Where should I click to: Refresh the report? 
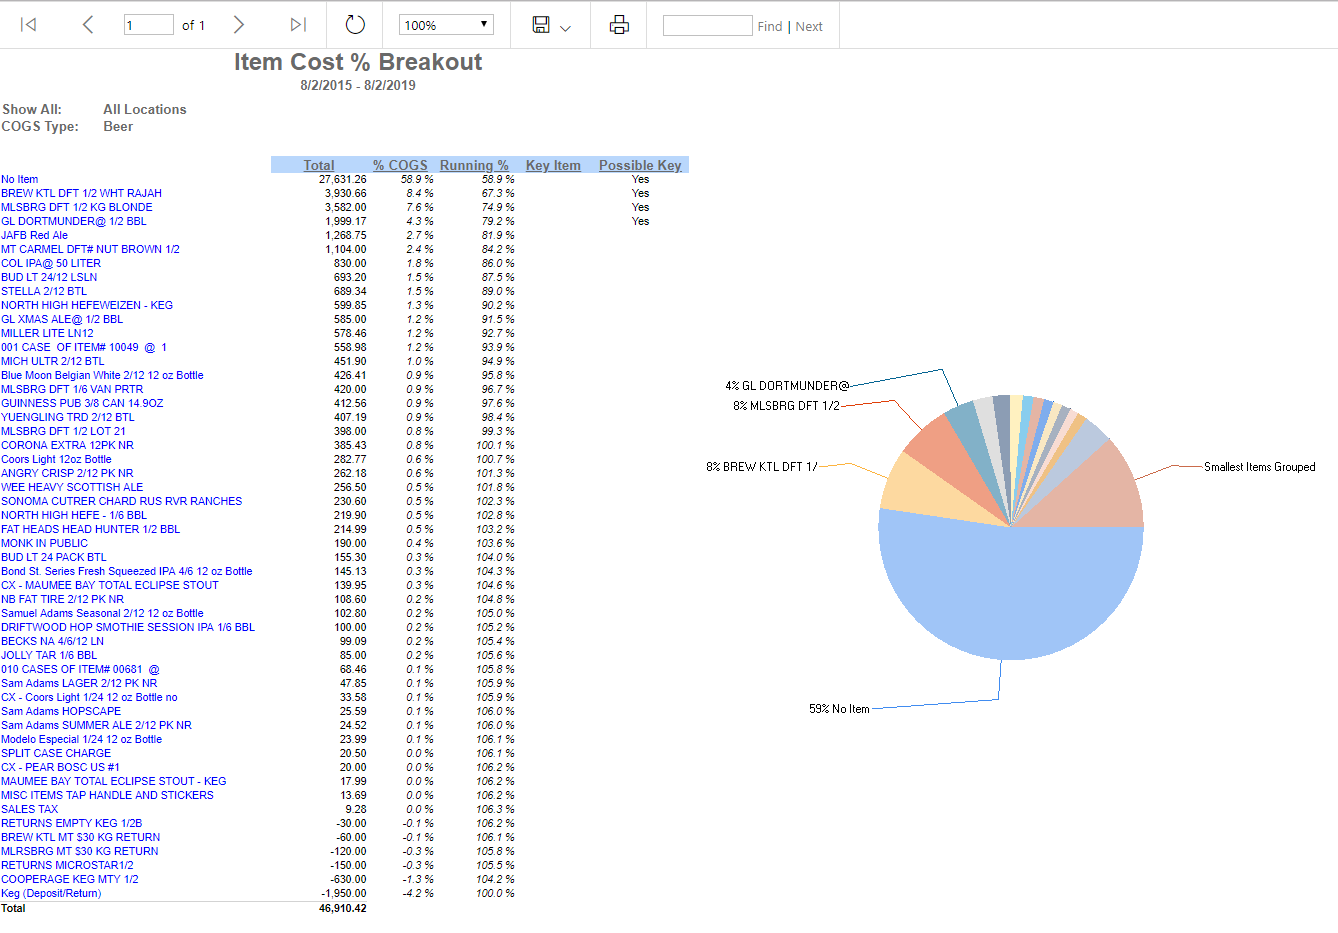click(355, 25)
